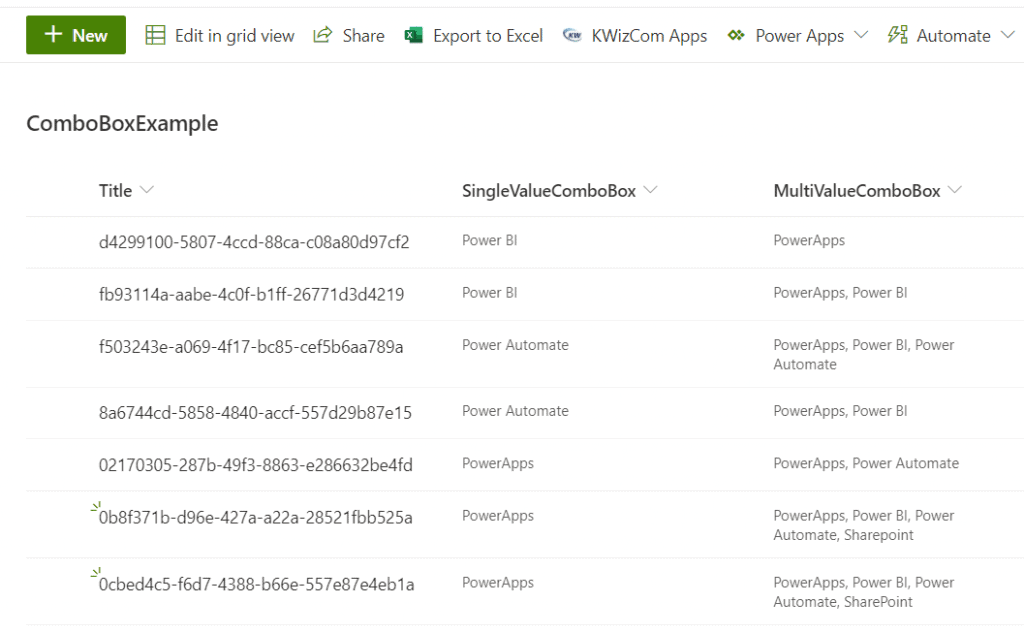Click the Automate flow icon
The width and height of the screenshot is (1024, 634).
point(897,35)
